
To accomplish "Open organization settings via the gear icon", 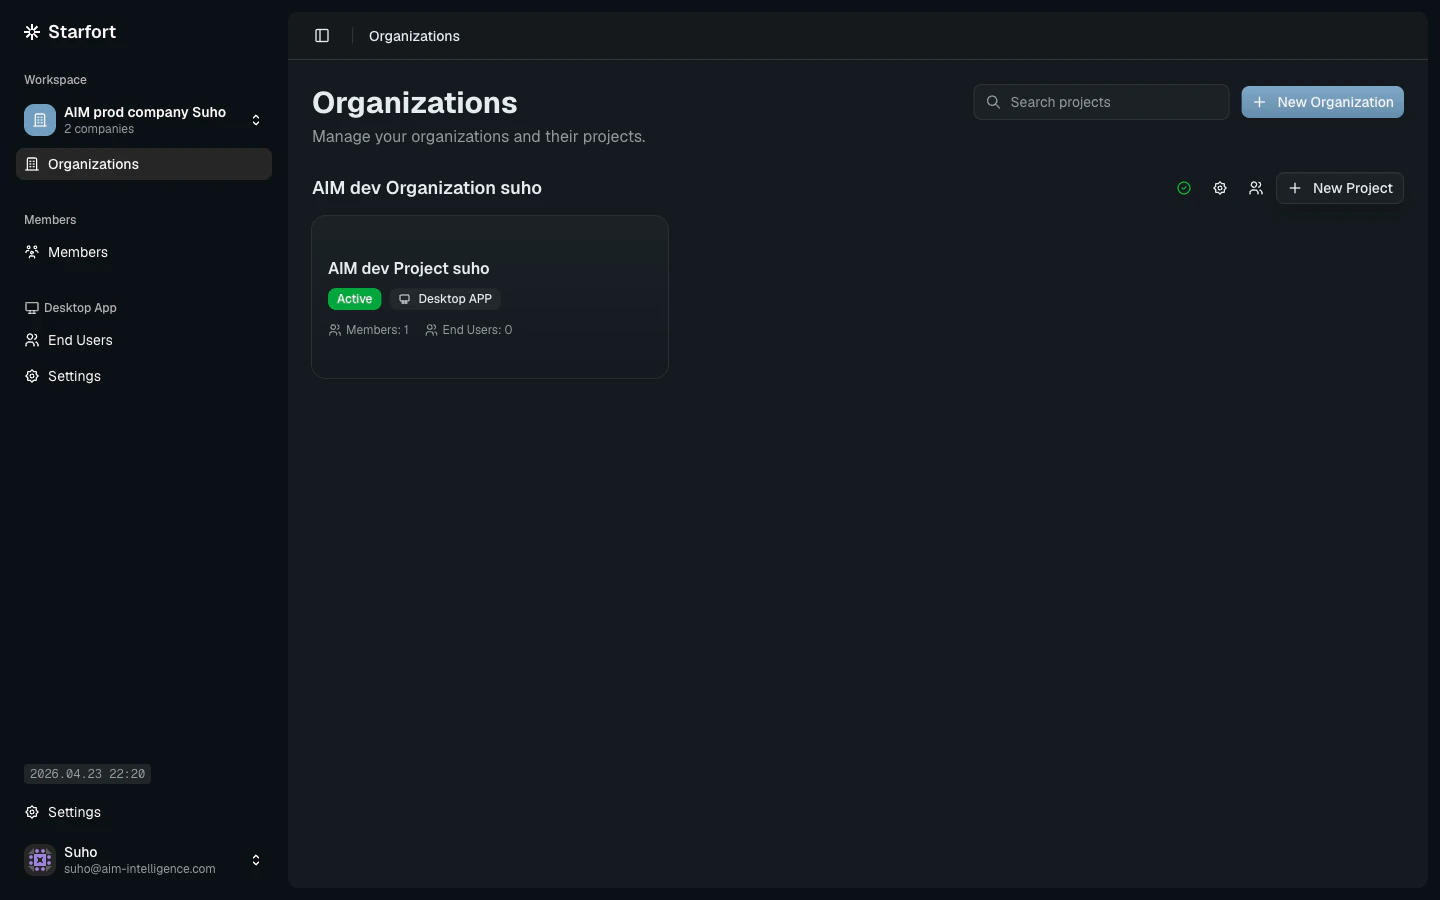I will pyautogui.click(x=1219, y=188).
